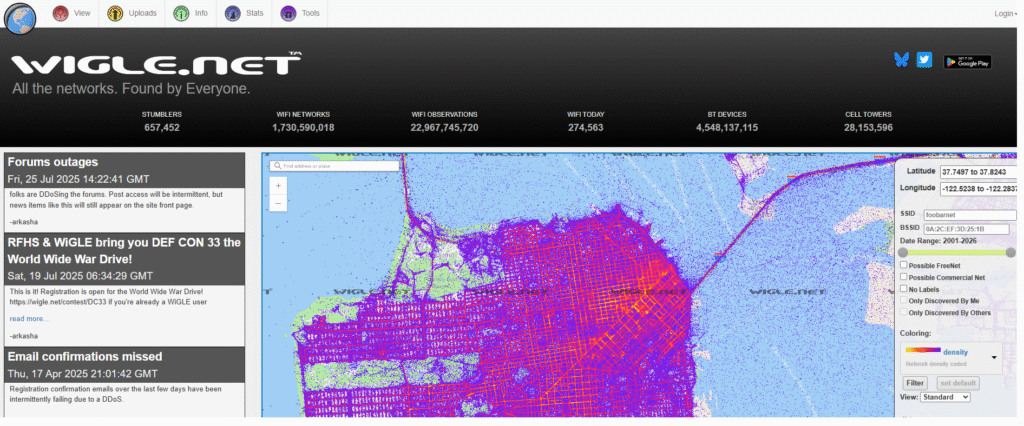
Task: Click the Longitude range field
Action: 978,189
